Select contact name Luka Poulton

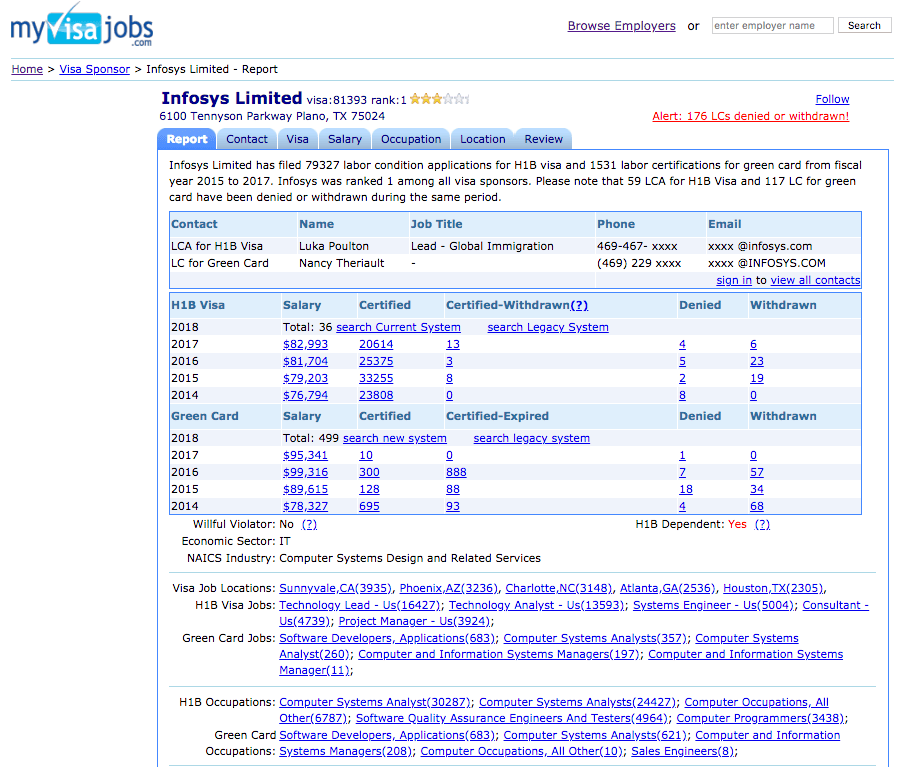point(334,246)
